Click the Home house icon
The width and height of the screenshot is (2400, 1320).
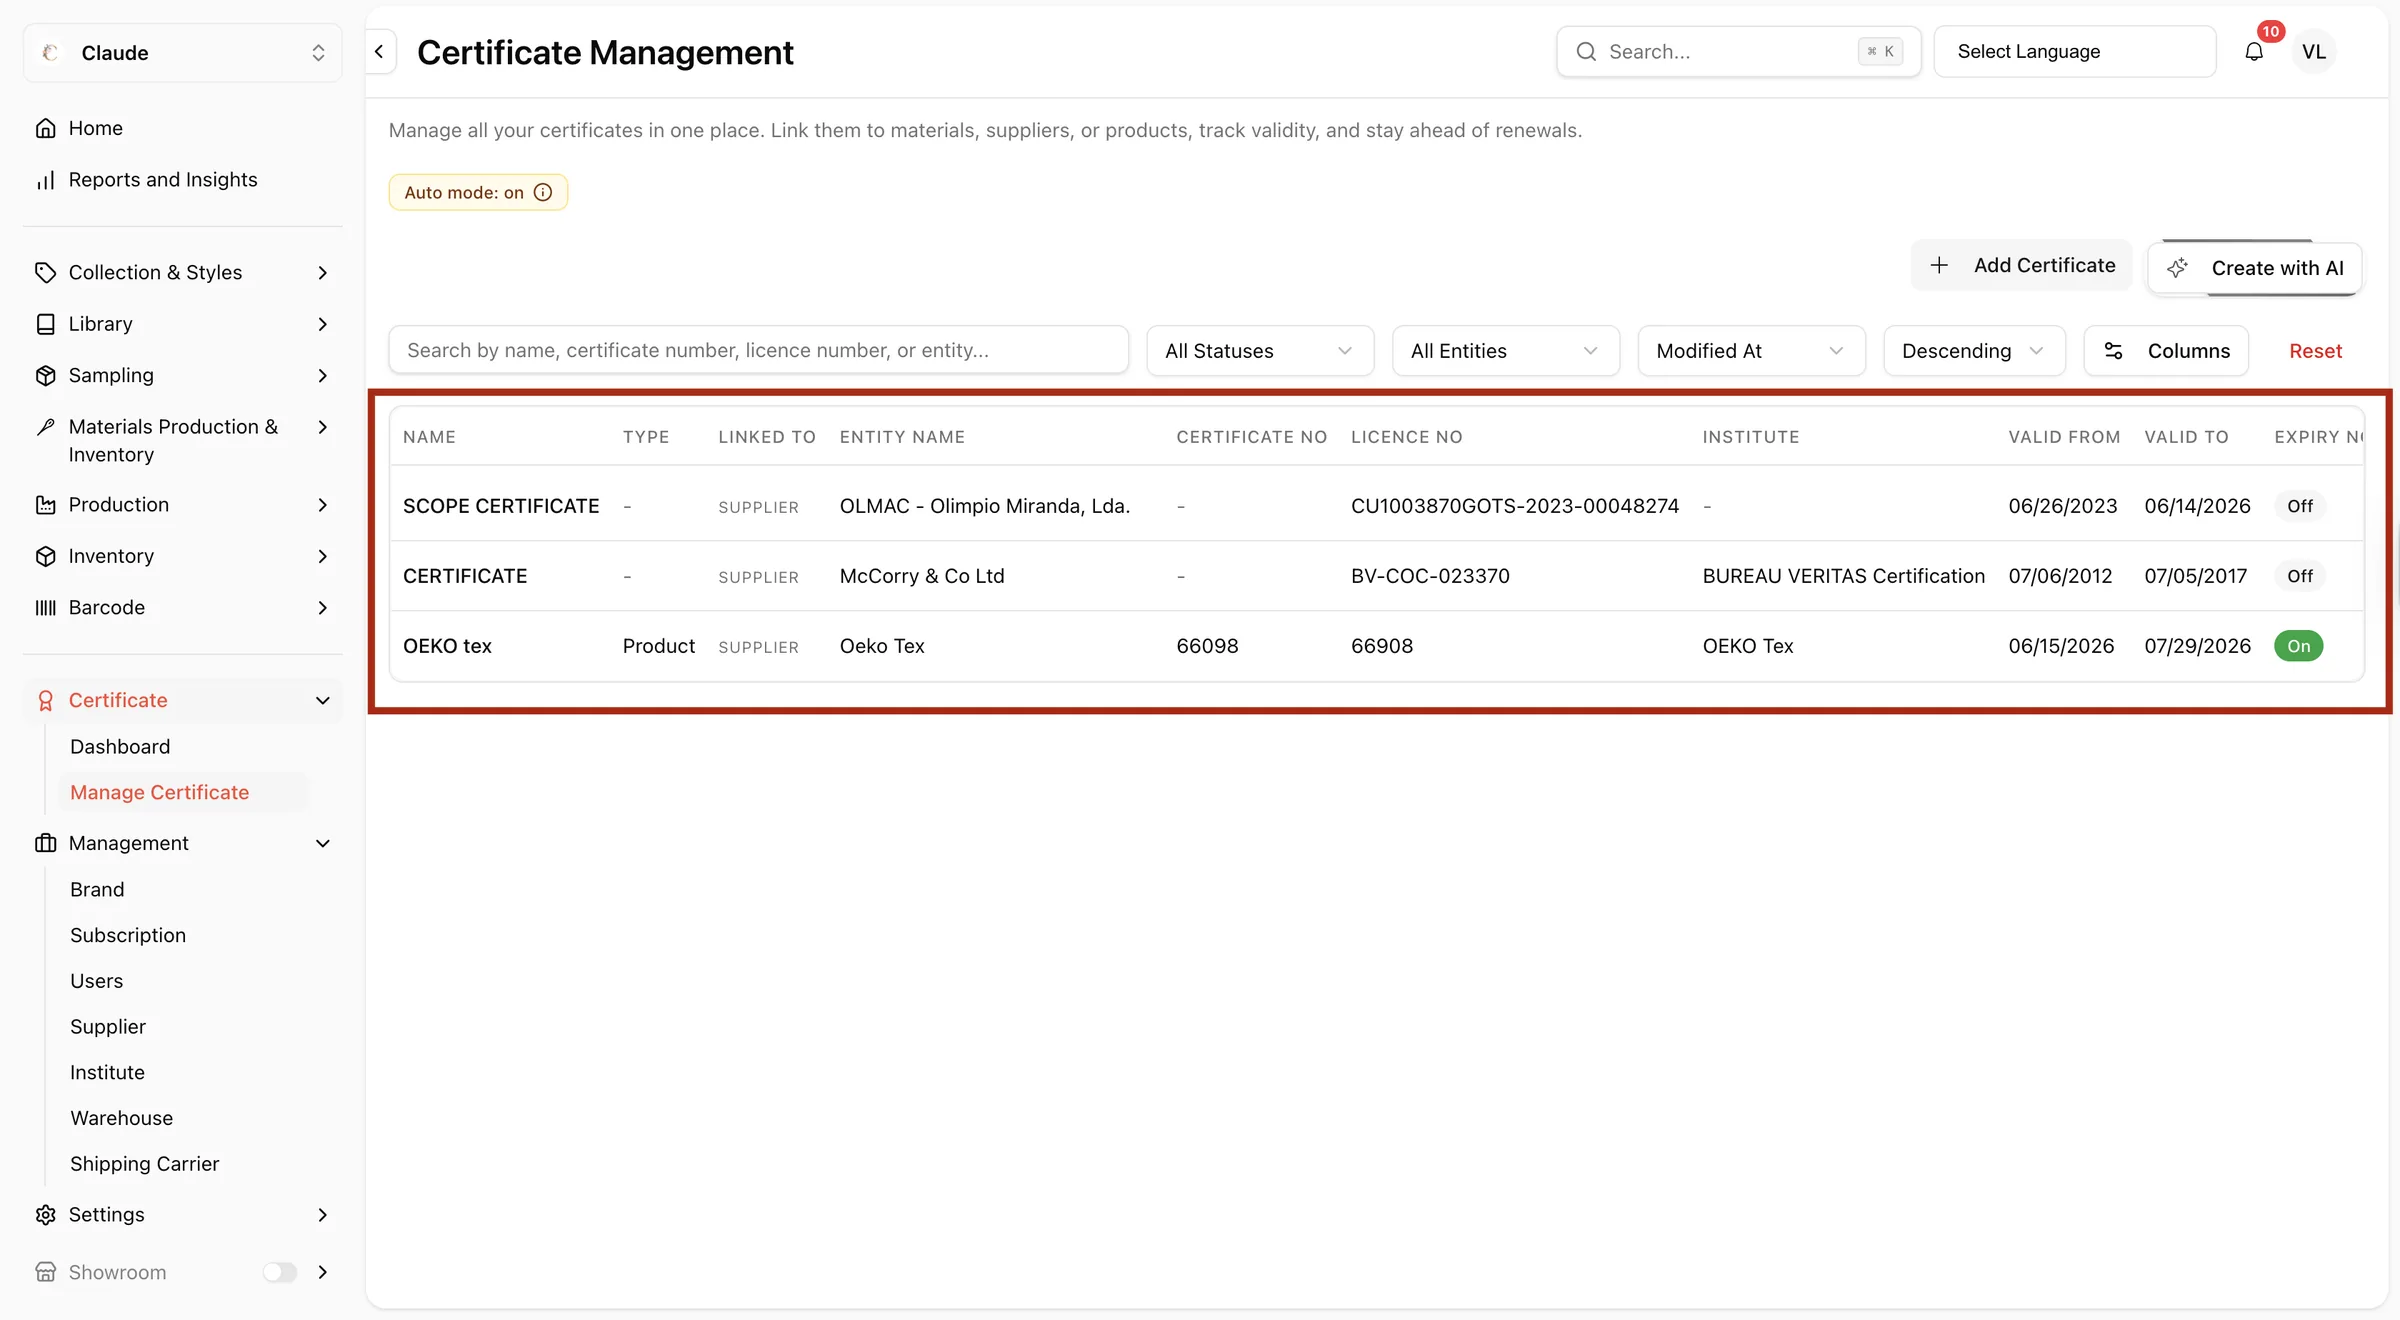[x=45, y=128]
